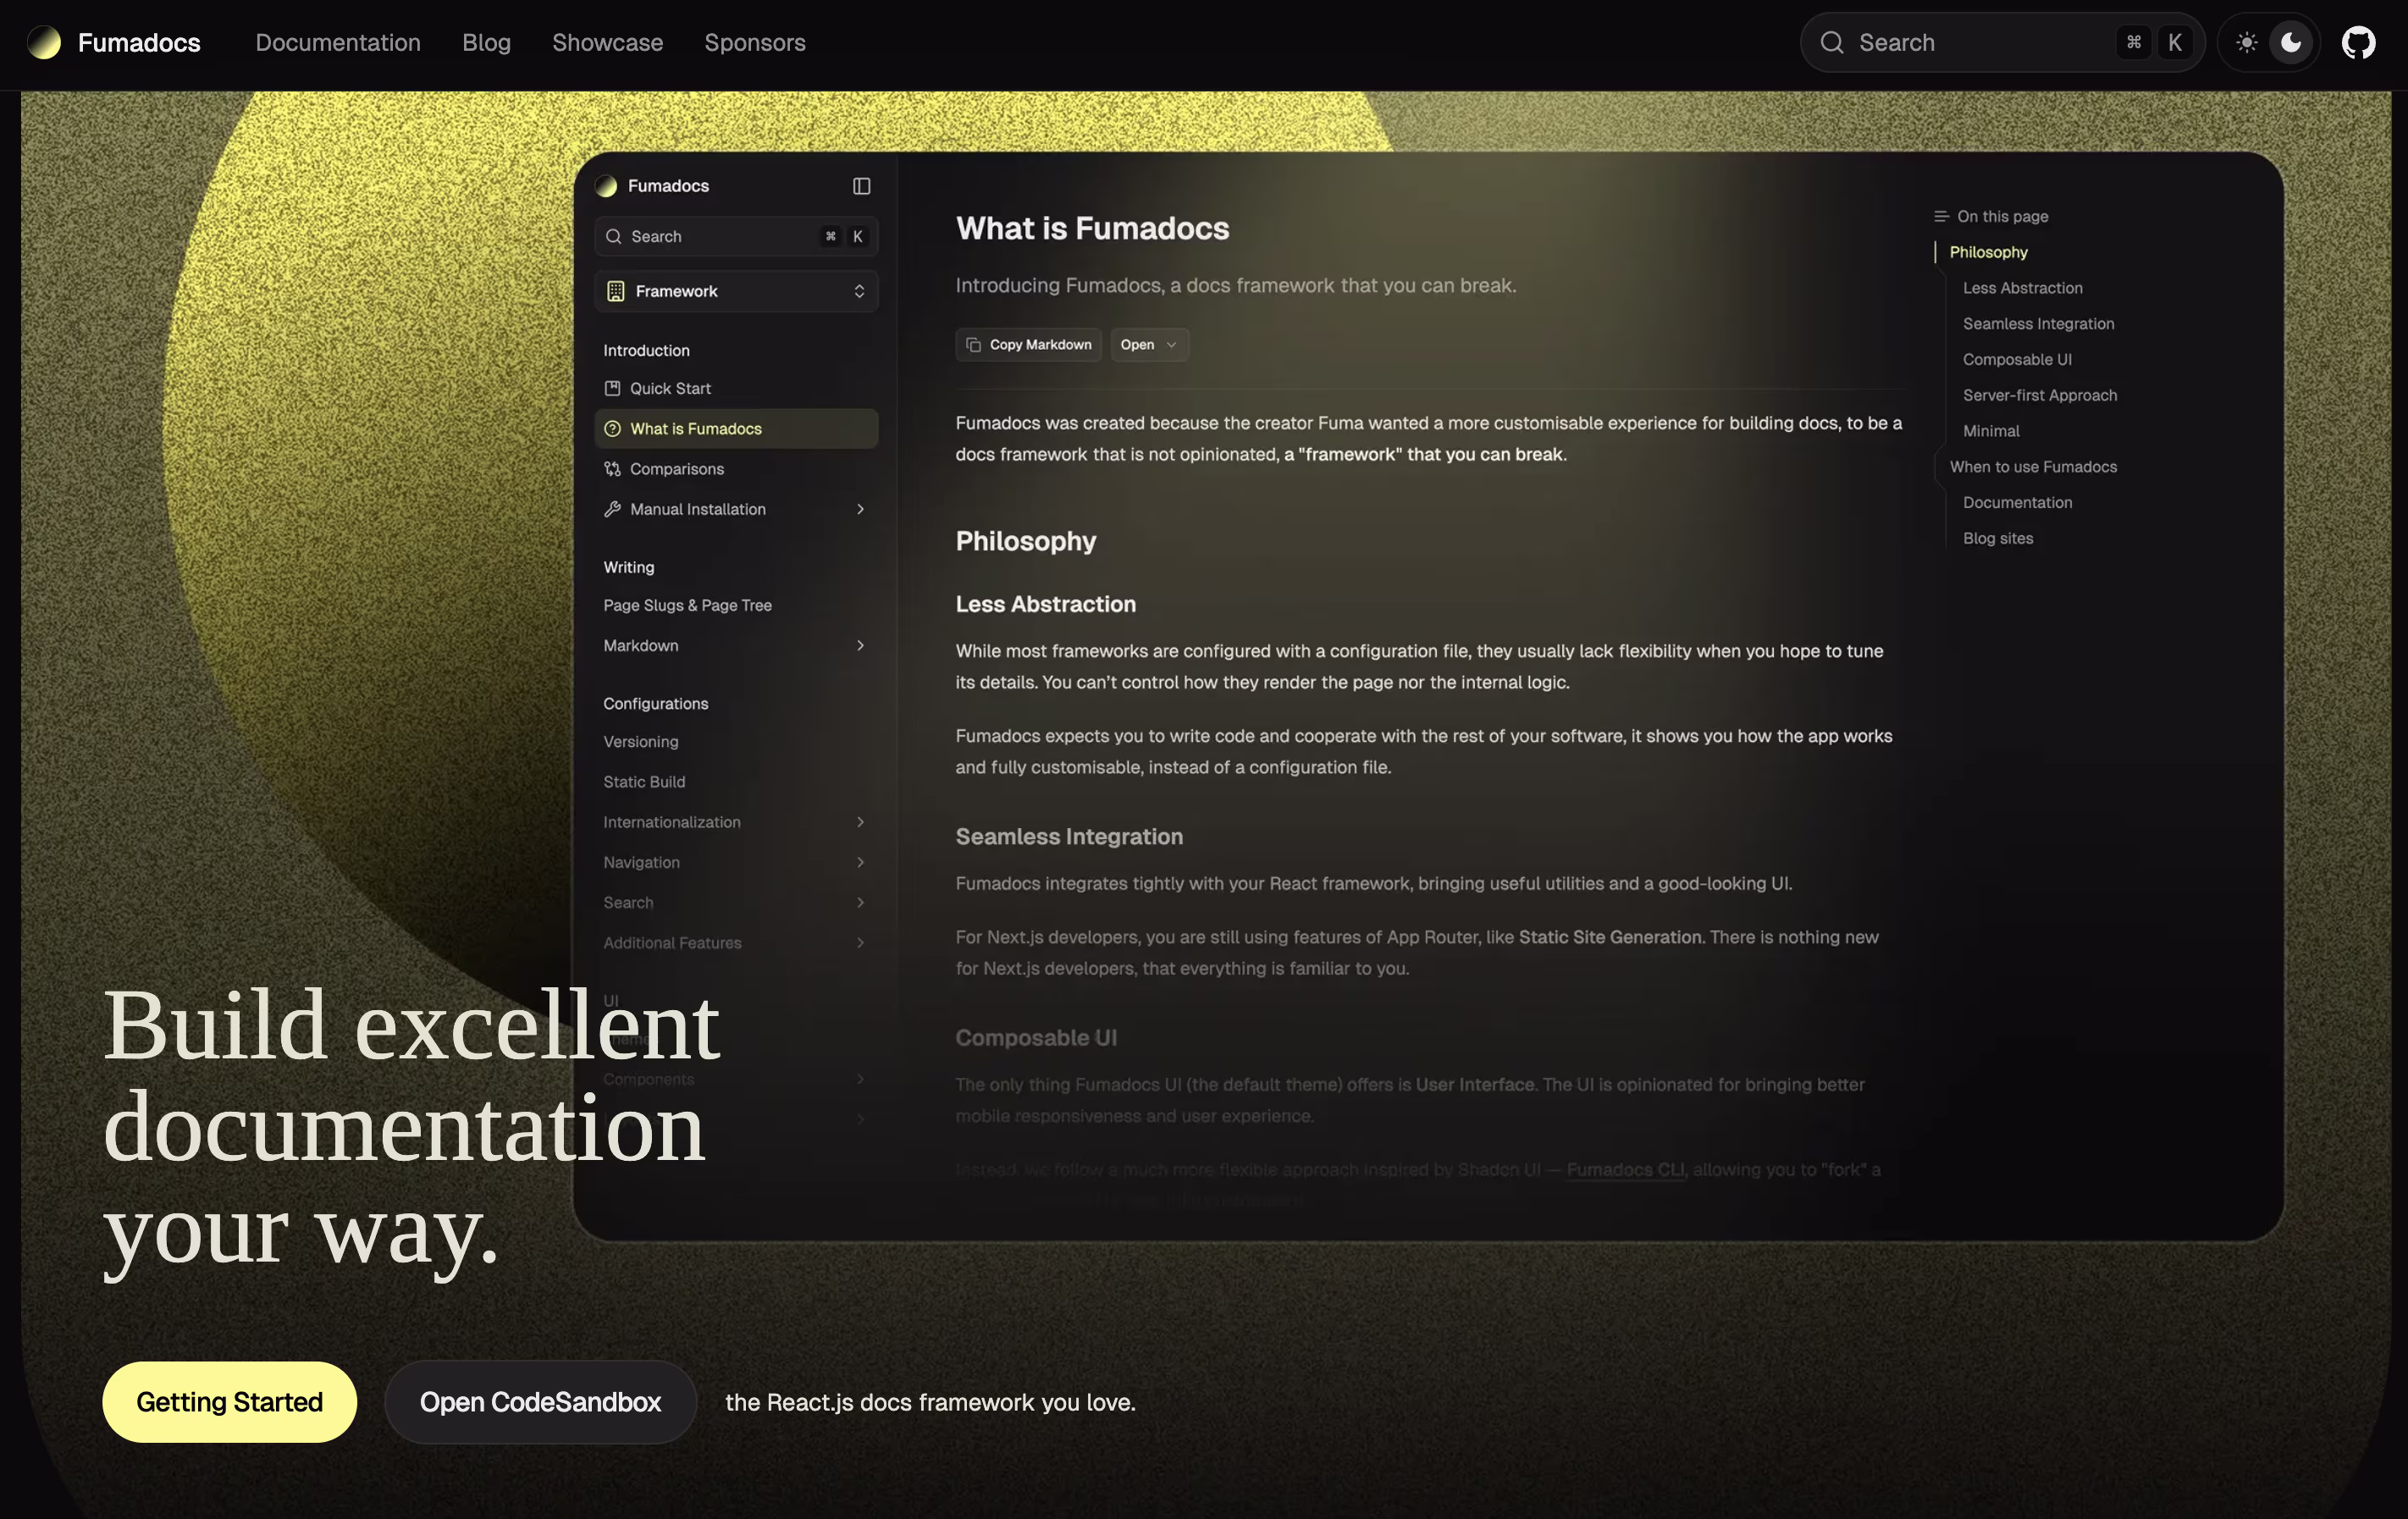Jump to Minimal in table of contents
This screenshot has height=1519, width=2408.
tap(1990, 431)
